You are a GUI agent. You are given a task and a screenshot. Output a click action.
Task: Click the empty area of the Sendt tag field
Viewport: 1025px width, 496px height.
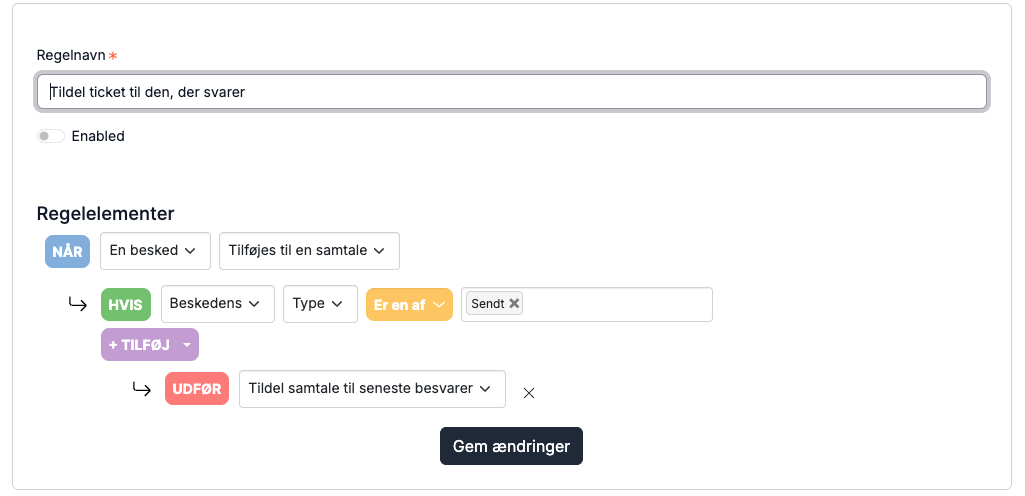coord(618,305)
